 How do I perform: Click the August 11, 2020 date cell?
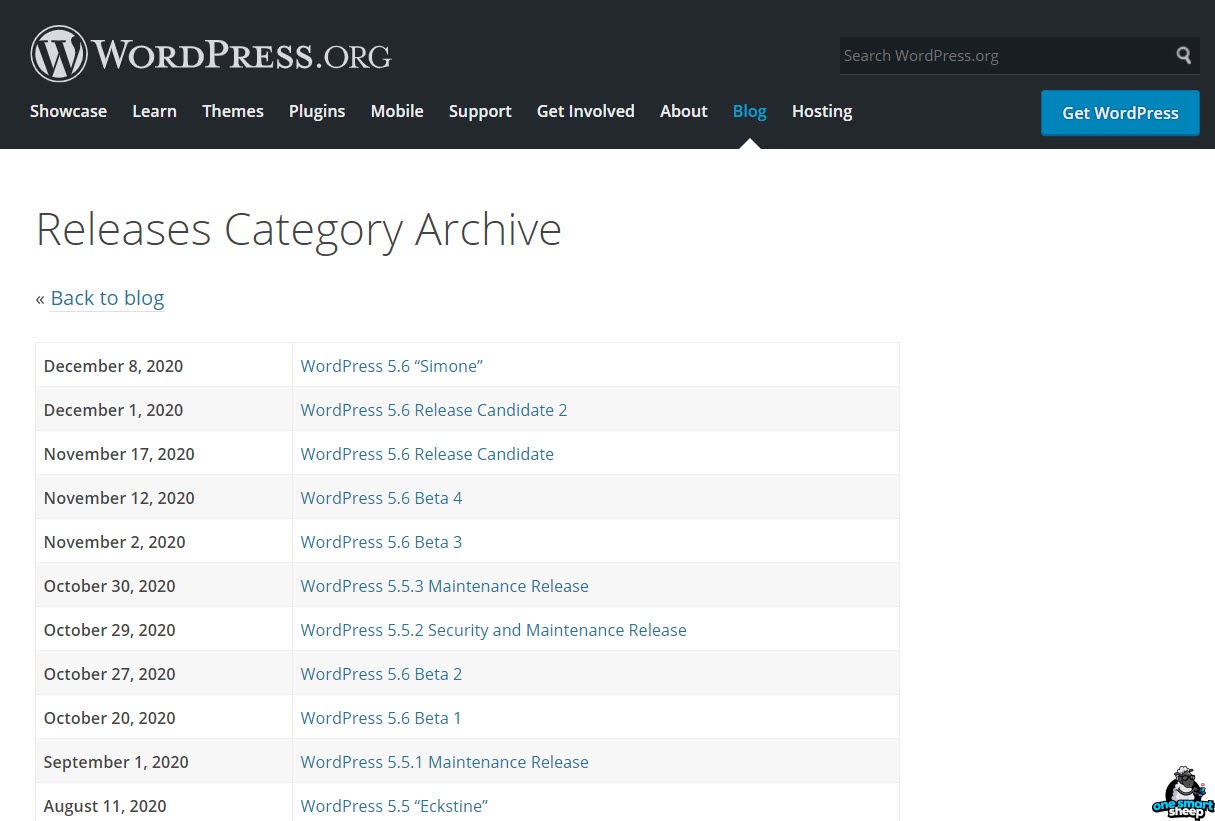click(164, 803)
